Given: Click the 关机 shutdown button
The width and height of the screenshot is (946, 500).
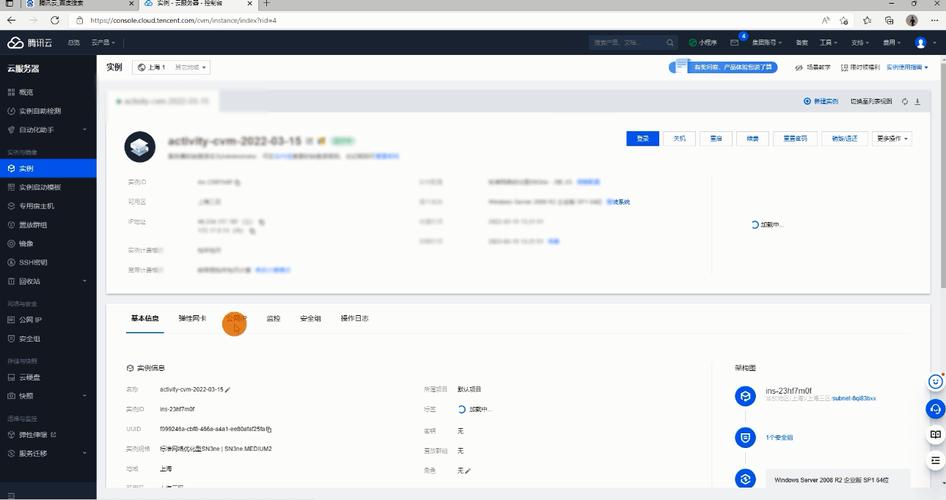Looking at the screenshot, I should click(679, 139).
